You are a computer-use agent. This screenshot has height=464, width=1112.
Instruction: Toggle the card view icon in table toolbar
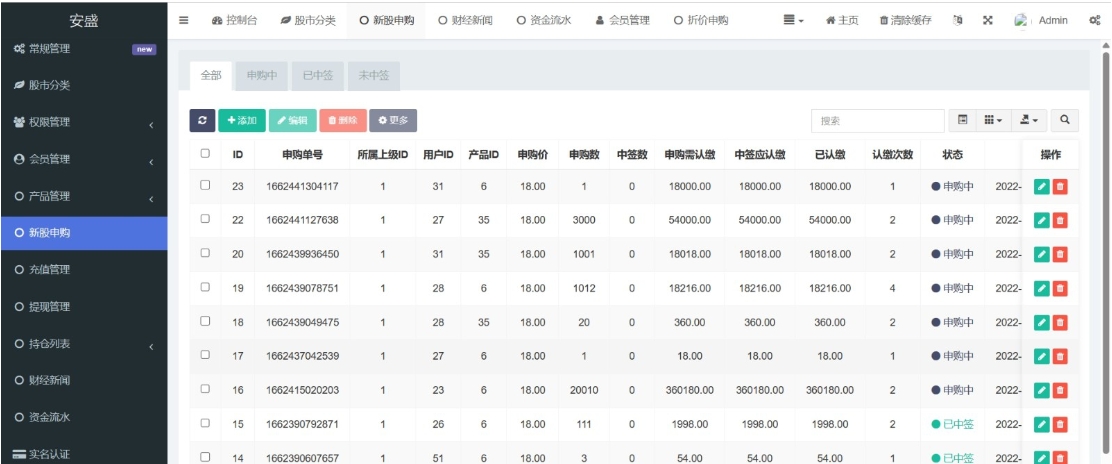[962, 120]
